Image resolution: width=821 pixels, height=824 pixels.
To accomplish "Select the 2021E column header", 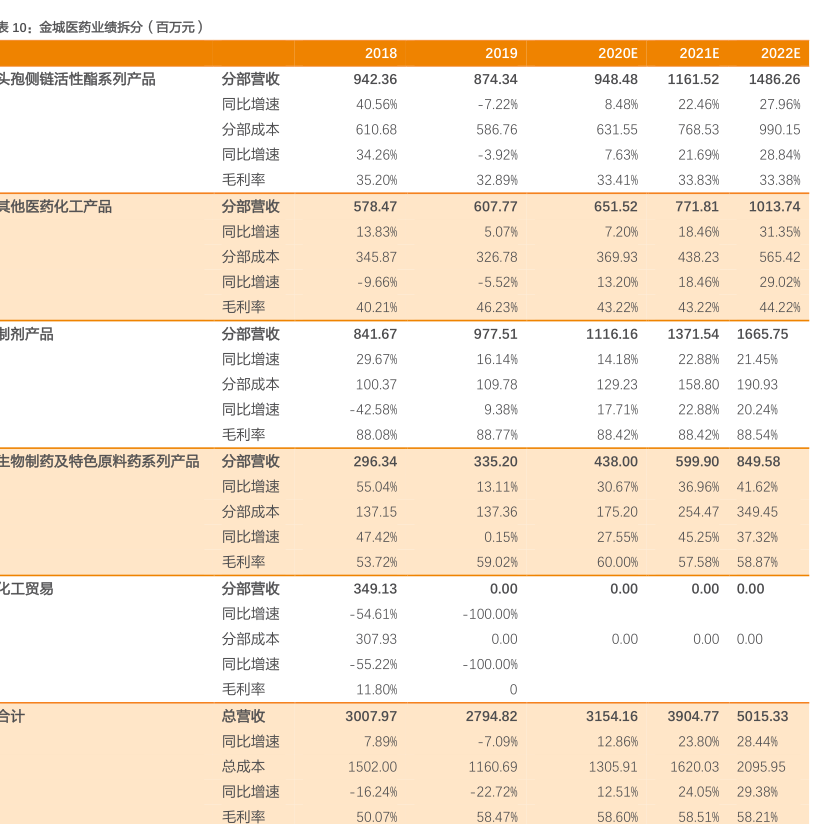I will [699, 54].
